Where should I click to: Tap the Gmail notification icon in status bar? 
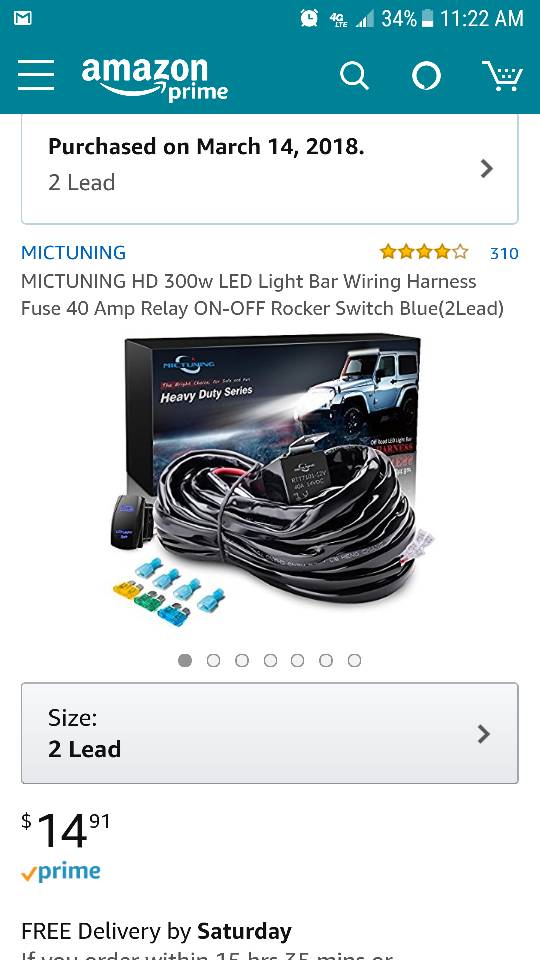[x=23, y=18]
